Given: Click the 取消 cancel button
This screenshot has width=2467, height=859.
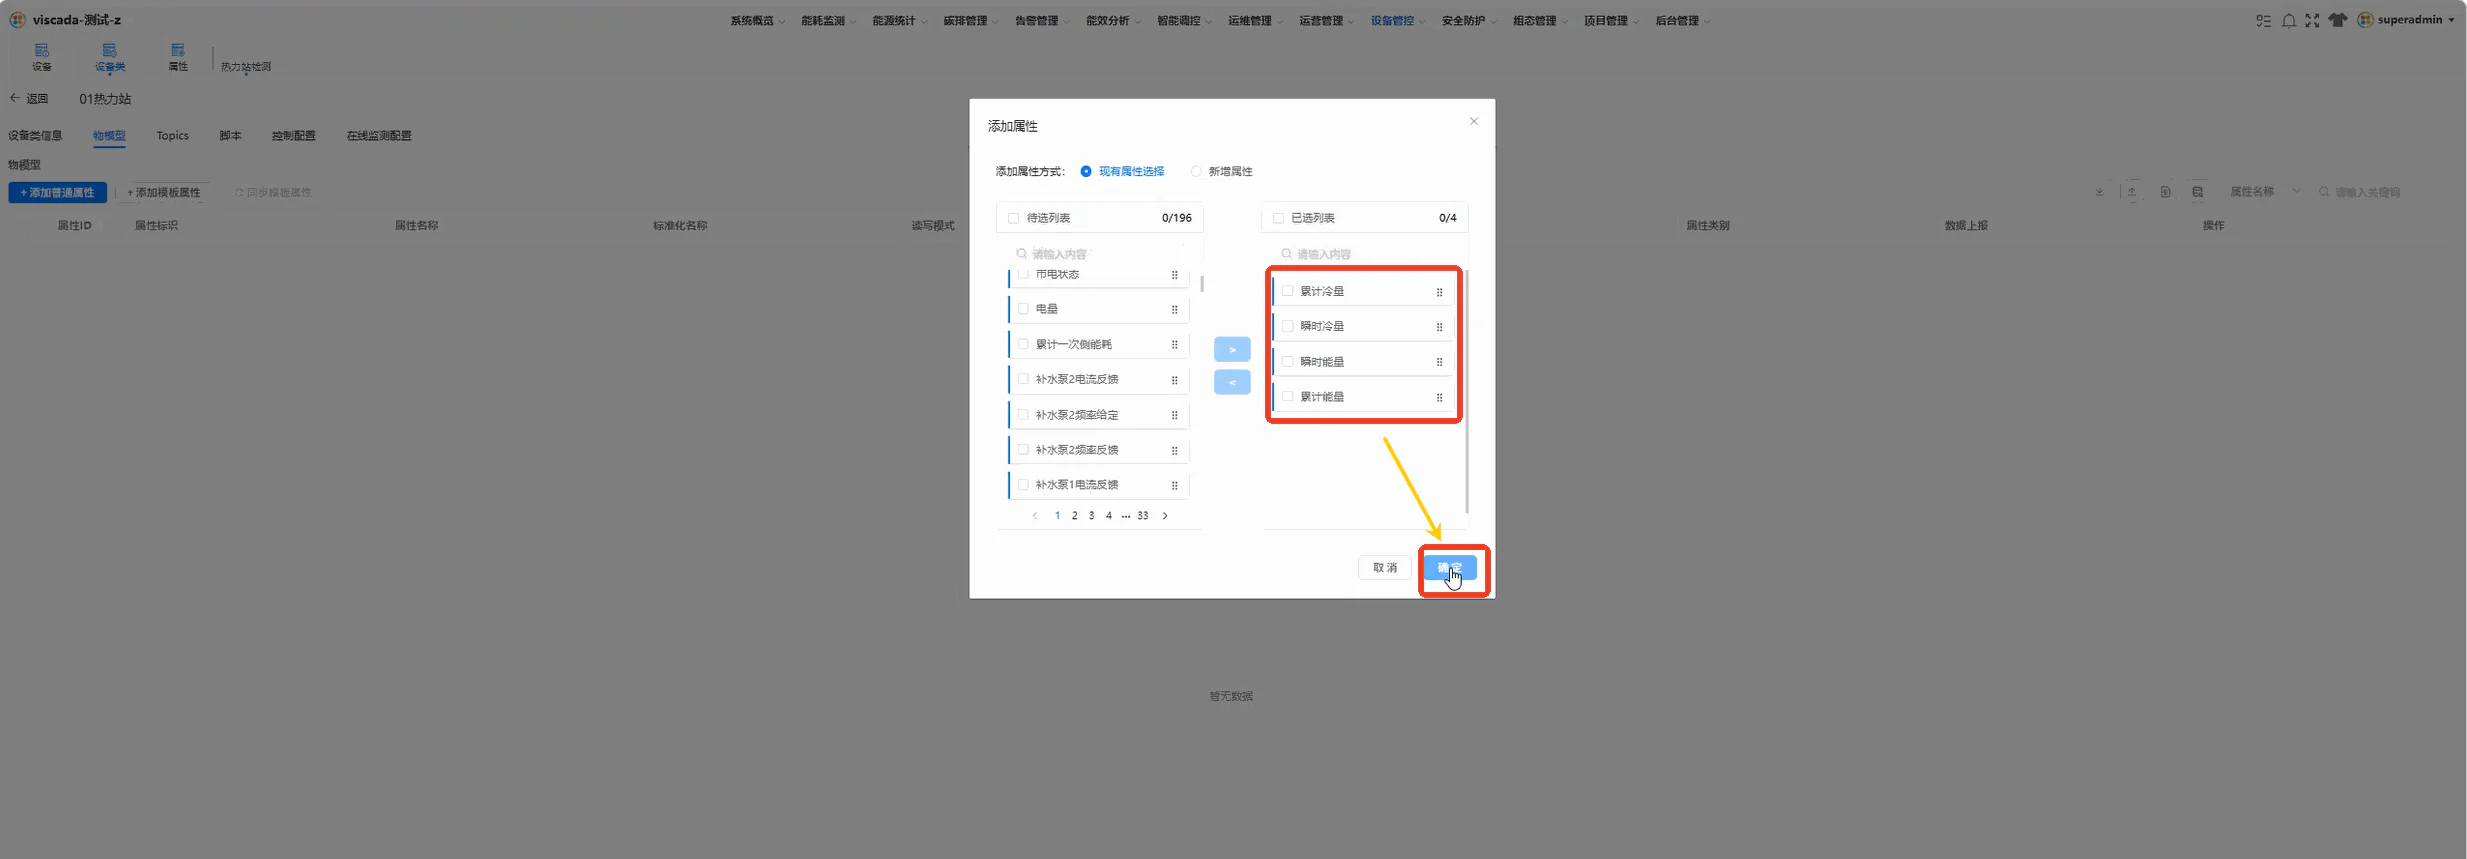Looking at the screenshot, I should point(1385,567).
